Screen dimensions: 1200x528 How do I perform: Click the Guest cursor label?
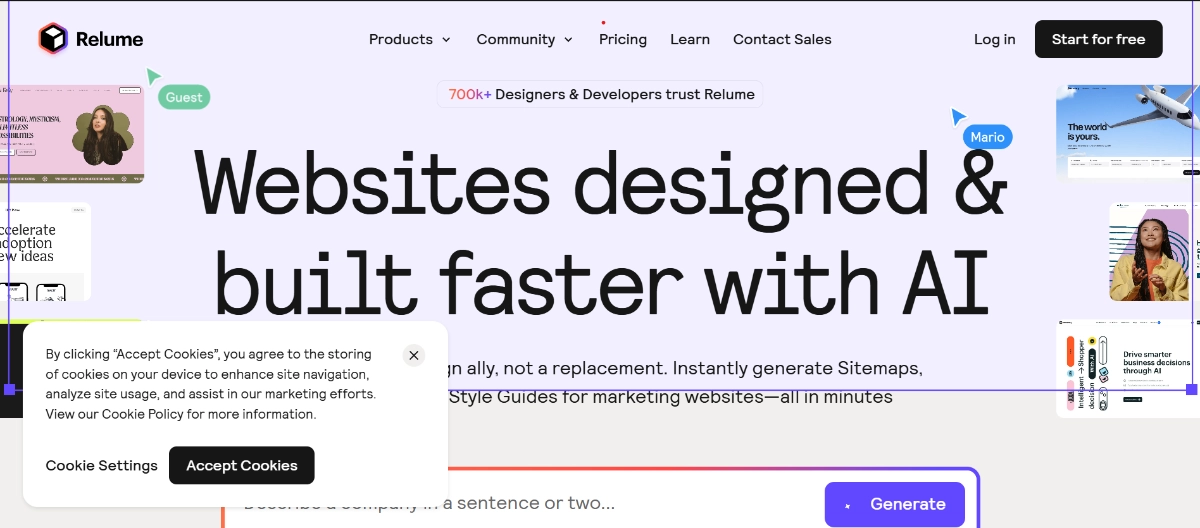pyautogui.click(x=184, y=97)
